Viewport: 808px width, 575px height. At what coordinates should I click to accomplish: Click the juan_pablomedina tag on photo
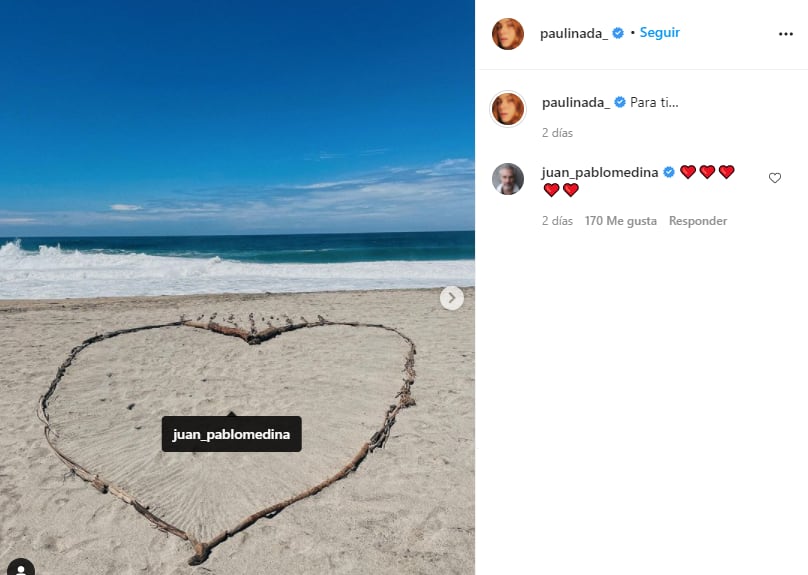pyautogui.click(x=231, y=434)
